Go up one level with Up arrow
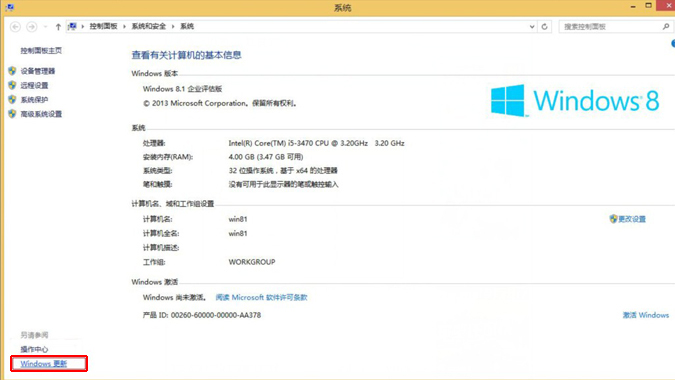The width and height of the screenshot is (675, 380). [58, 27]
